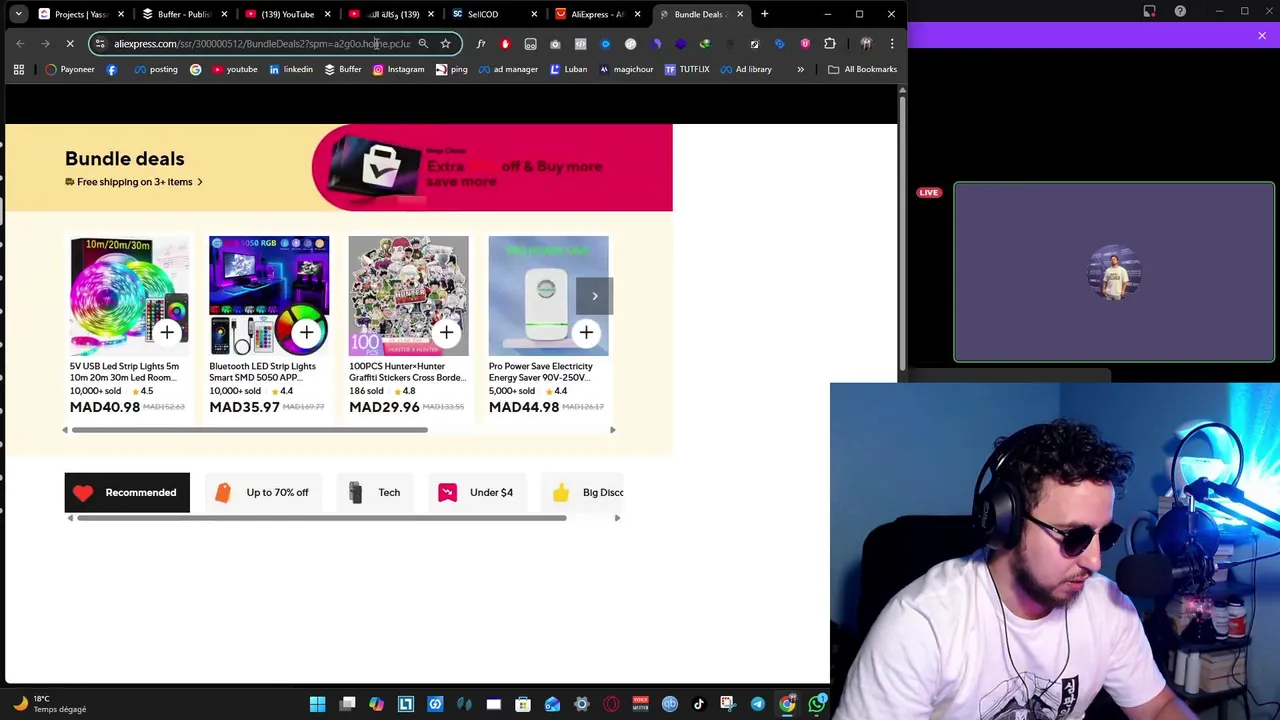Image resolution: width=1280 pixels, height=720 pixels.
Task: Open Microsoft Store from the taskbar
Action: 523,705
